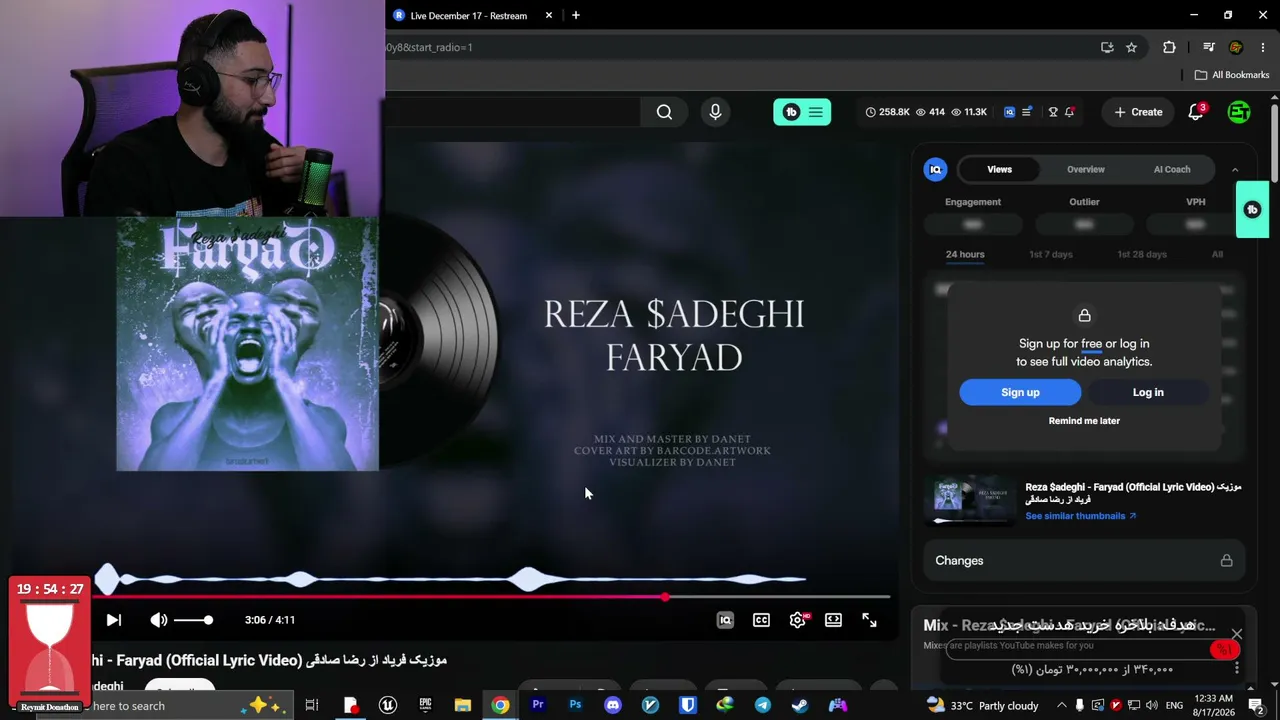Bookmark this page with the star

point(1131,47)
